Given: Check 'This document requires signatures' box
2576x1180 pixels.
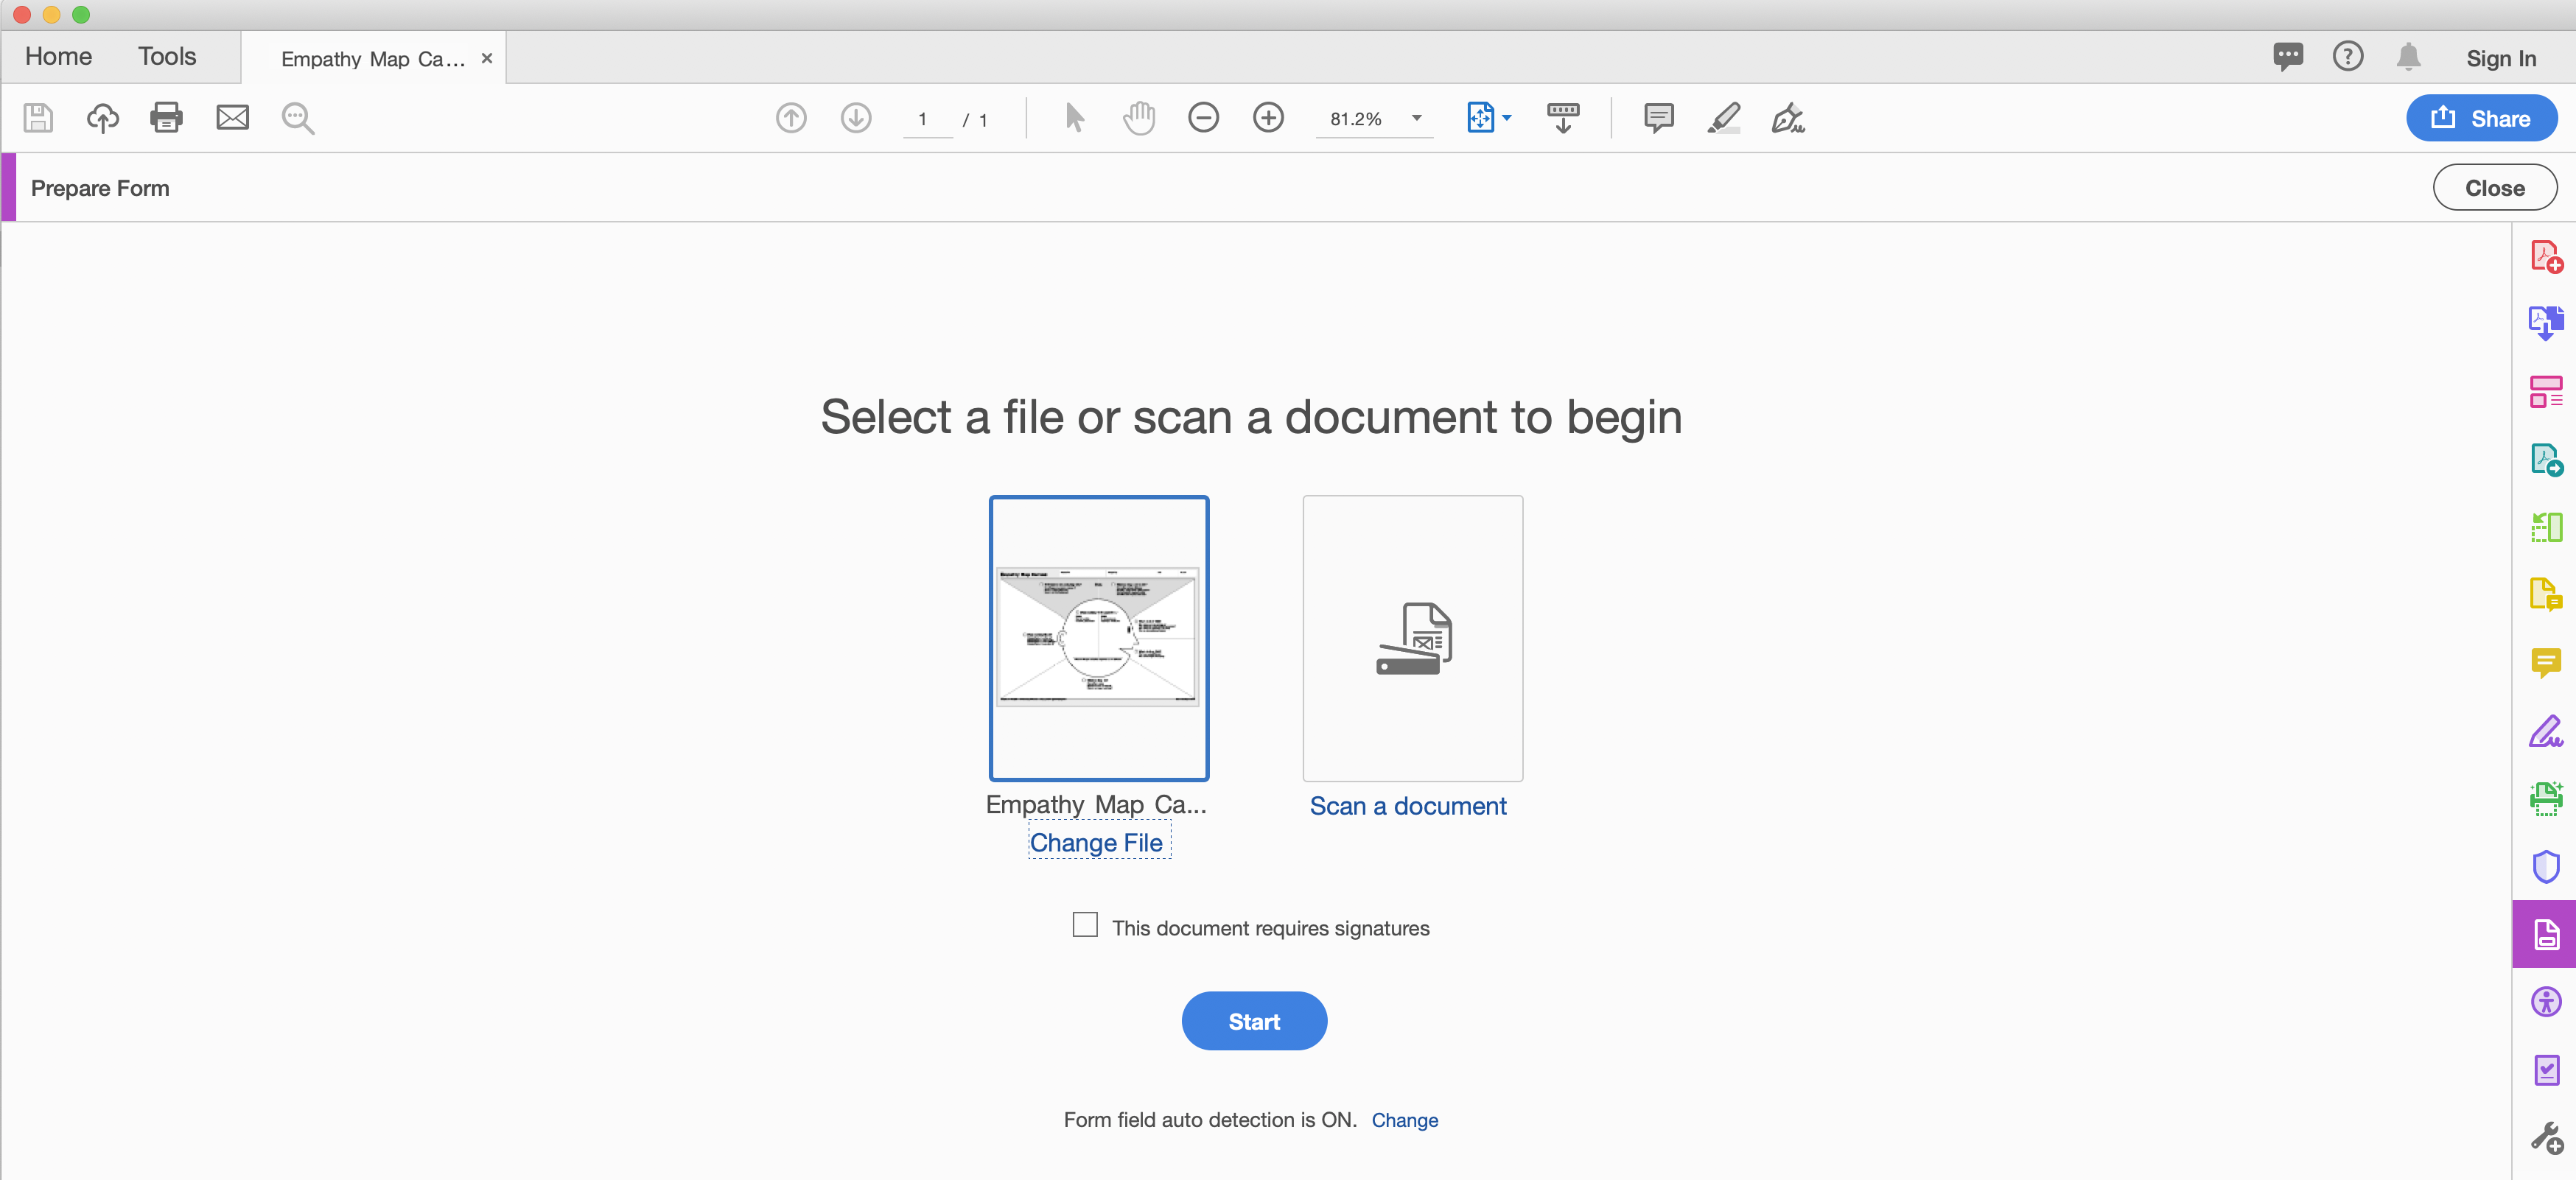Looking at the screenshot, I should 1085,924.
